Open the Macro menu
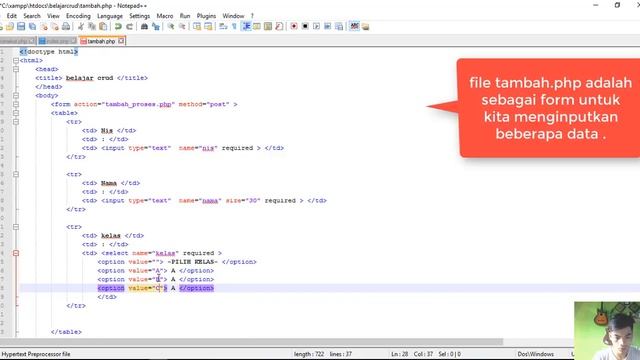This screenshot has width=640, height=360. click(x=165, y=16)
